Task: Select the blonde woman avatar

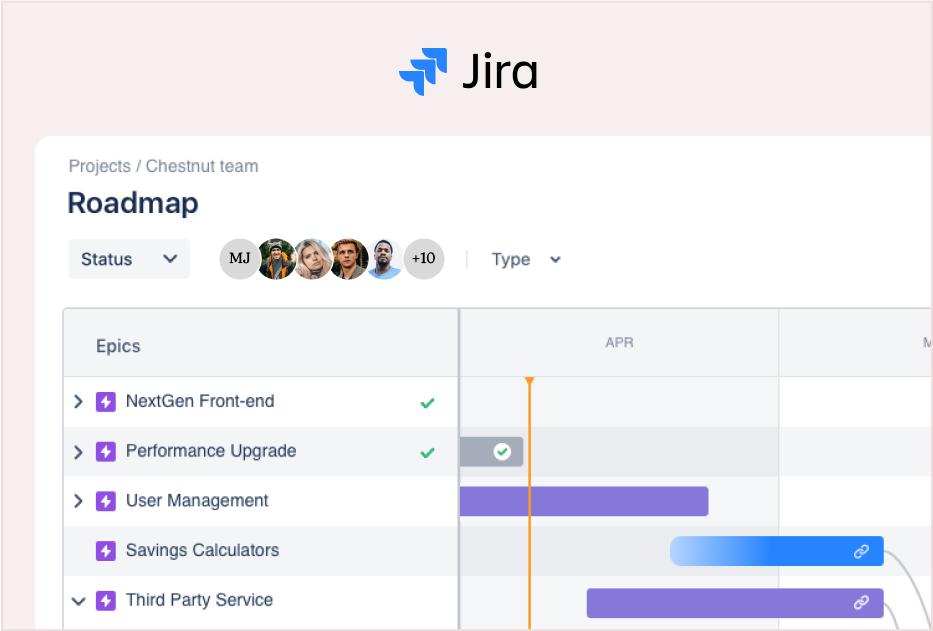Action: [x=313, y=258]
